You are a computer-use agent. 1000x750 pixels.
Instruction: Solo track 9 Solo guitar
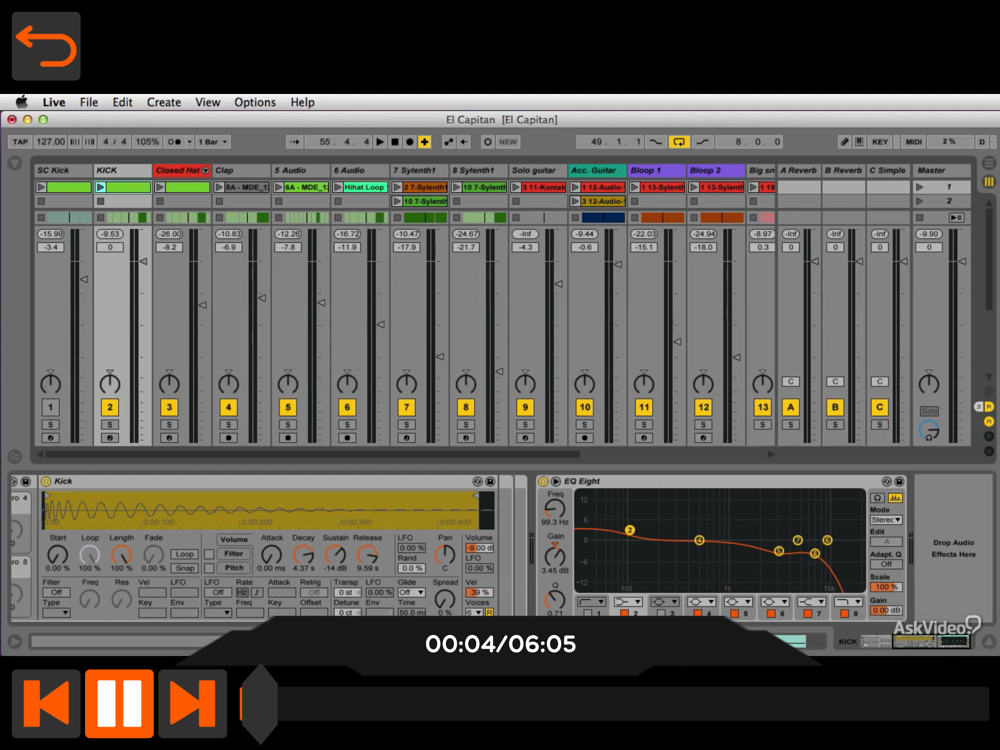(x=525, y=425)
